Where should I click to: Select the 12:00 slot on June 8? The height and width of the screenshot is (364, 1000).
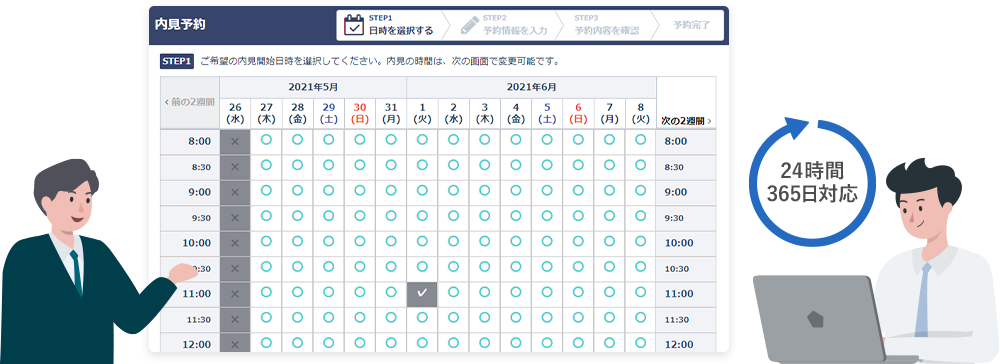tap(640, 343)
